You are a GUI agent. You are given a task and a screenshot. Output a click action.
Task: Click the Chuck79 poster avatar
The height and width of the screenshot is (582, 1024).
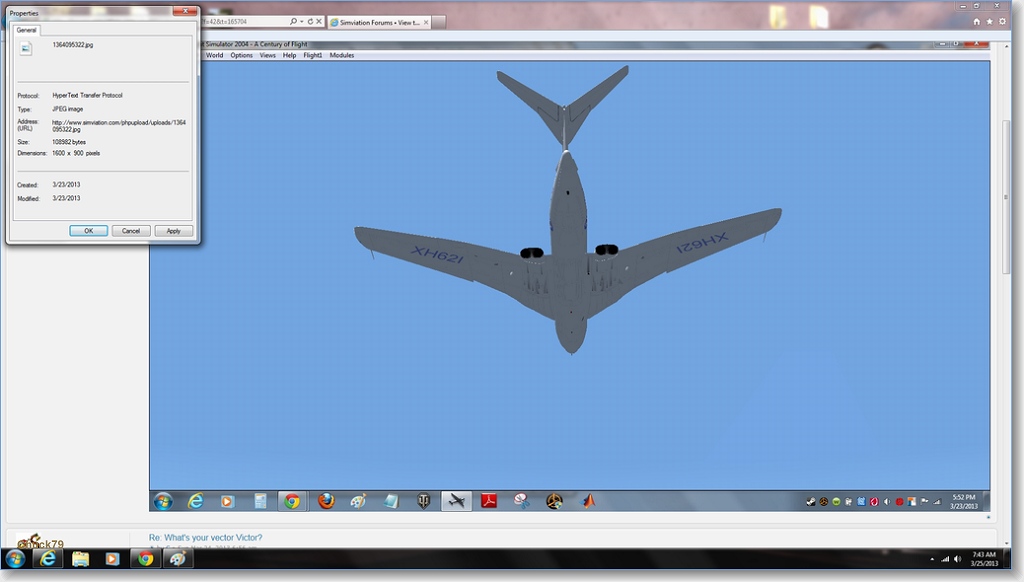coord(40,541)
